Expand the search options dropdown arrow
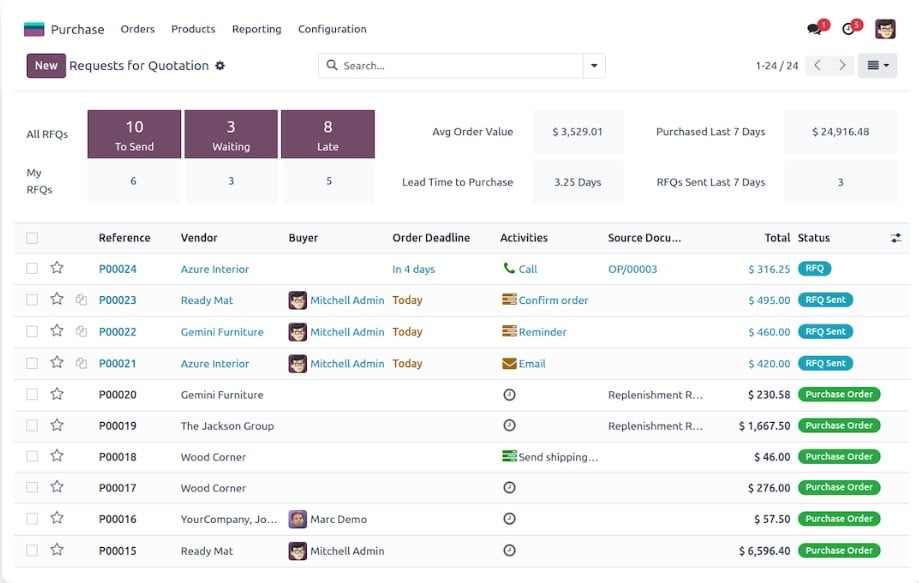This screenshot has width=919, height=583. (x=595, y=66)
